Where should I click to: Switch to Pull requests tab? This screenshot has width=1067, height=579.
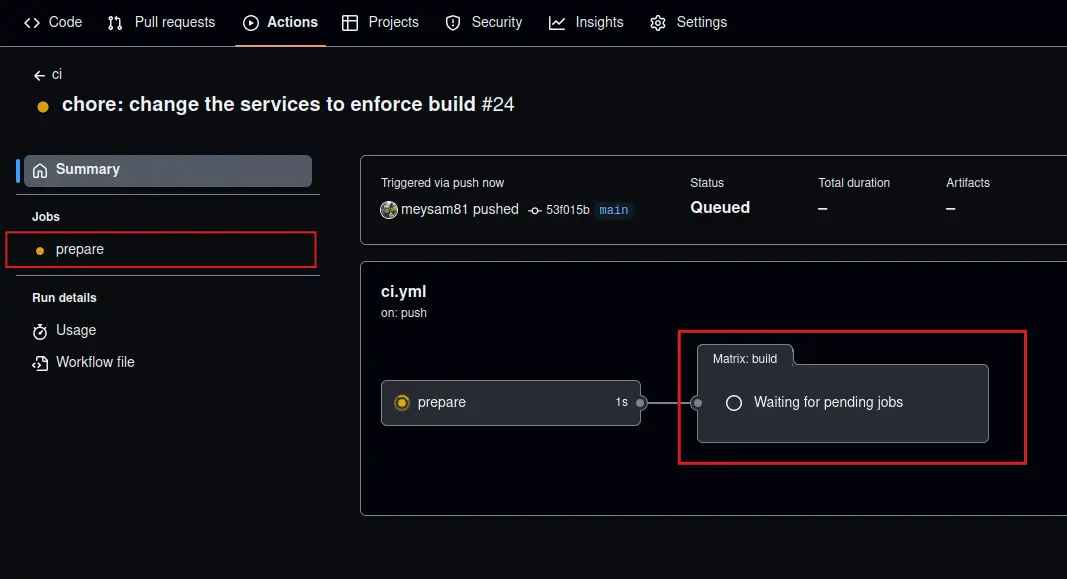point(162,22)
